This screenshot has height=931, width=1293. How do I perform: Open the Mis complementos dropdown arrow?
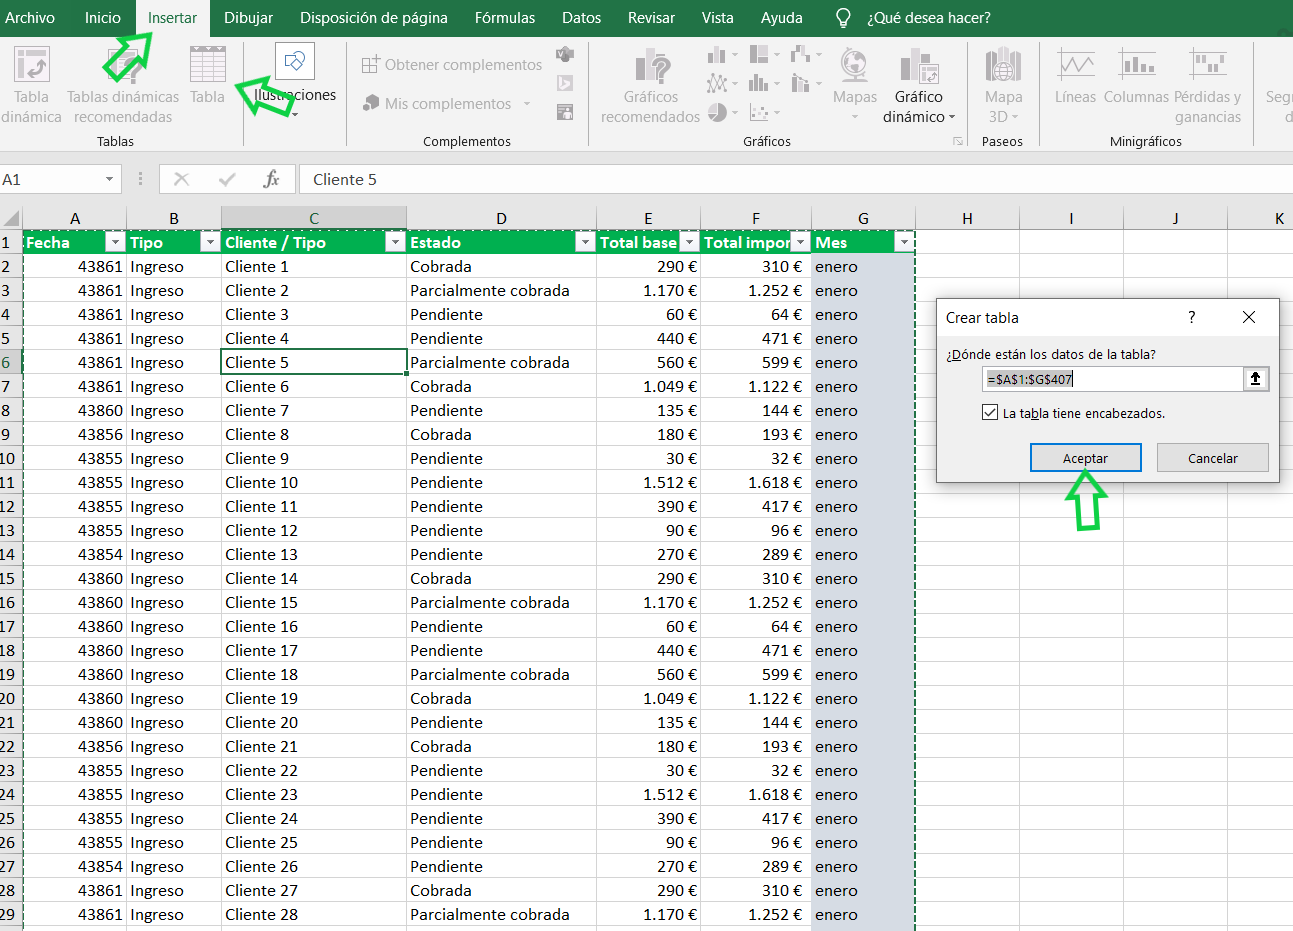pyautogui.click(x=526, y=104)
